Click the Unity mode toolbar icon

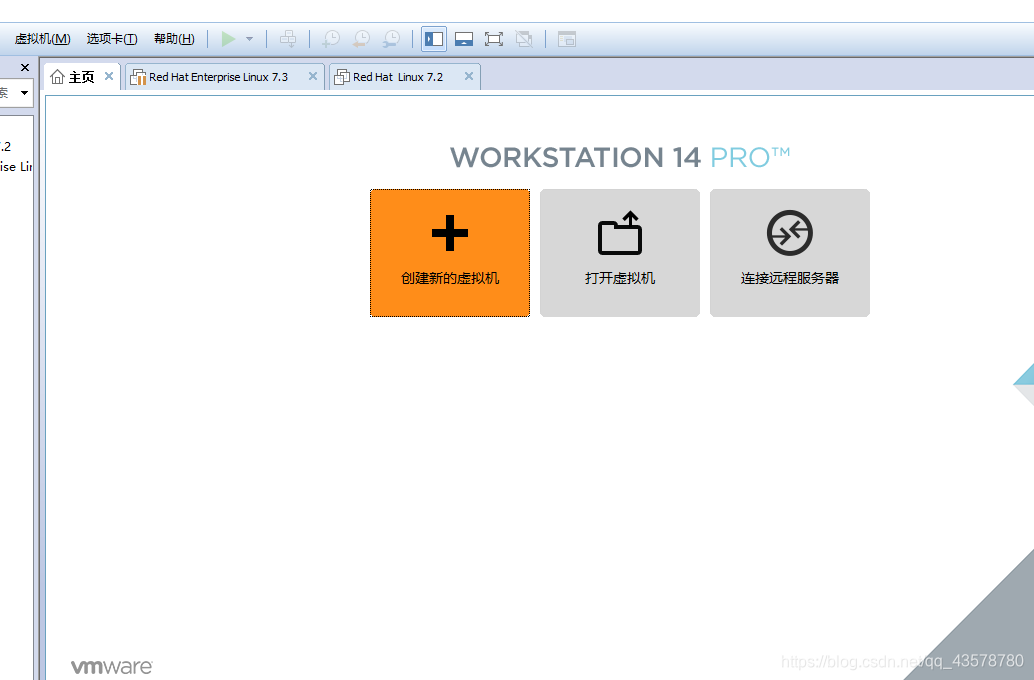click(x=524, y=39)
